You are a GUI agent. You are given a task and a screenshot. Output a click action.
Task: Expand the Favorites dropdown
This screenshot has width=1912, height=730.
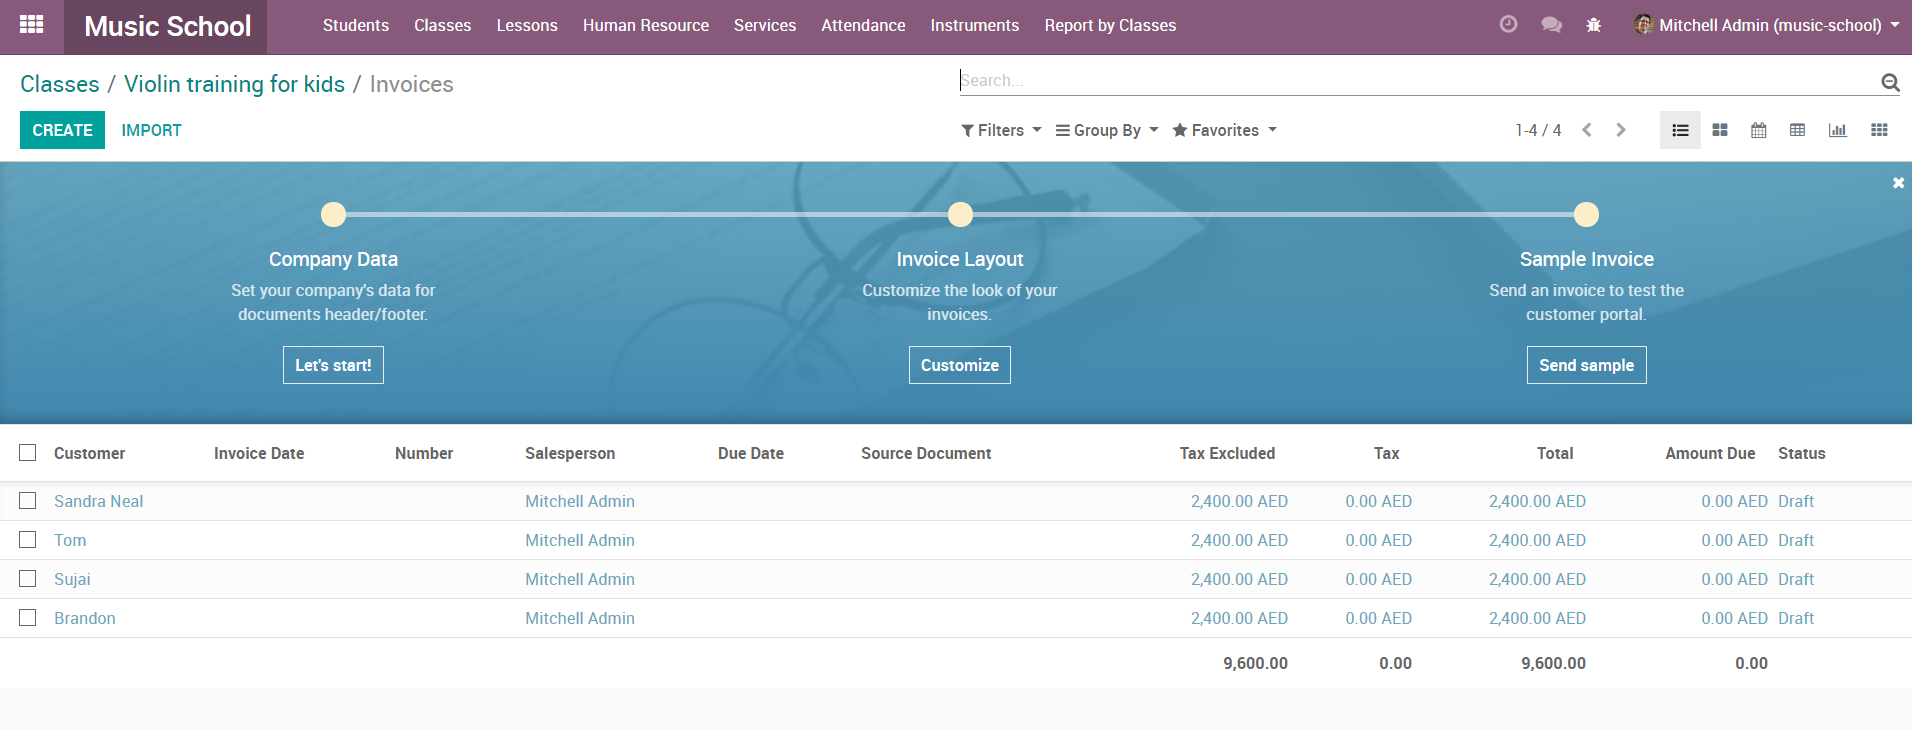pos(1224,130)
